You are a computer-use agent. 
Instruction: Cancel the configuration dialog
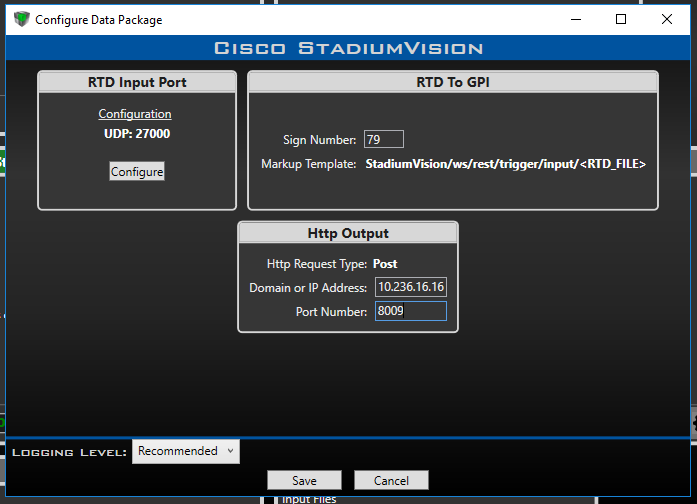[391, 480]
